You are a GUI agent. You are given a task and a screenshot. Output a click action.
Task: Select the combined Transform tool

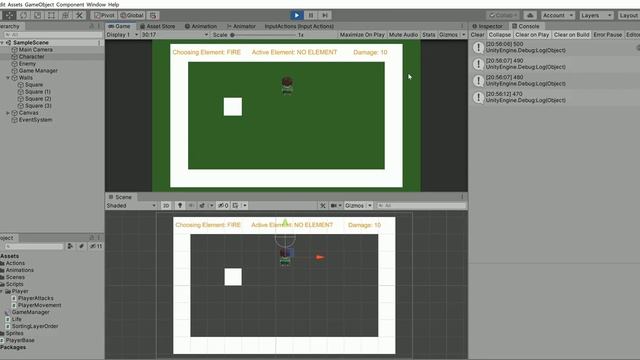[65, 16]
